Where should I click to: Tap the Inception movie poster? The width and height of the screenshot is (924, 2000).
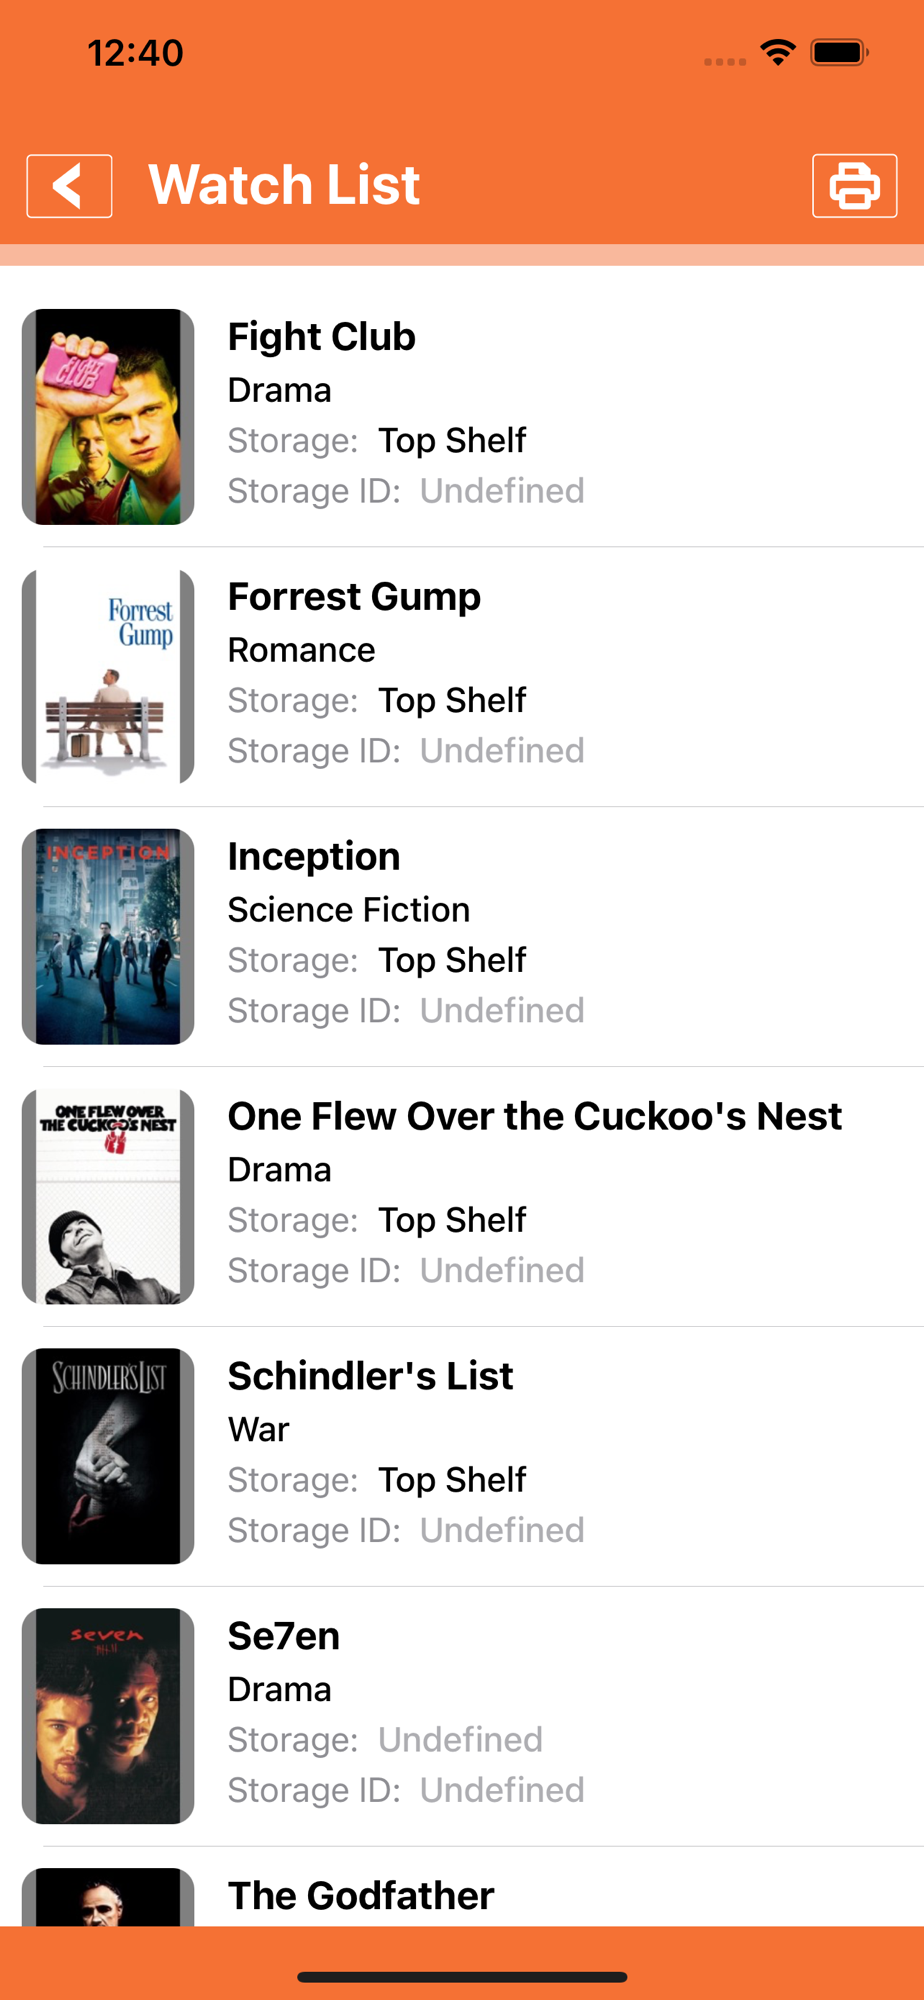(108, 937)
